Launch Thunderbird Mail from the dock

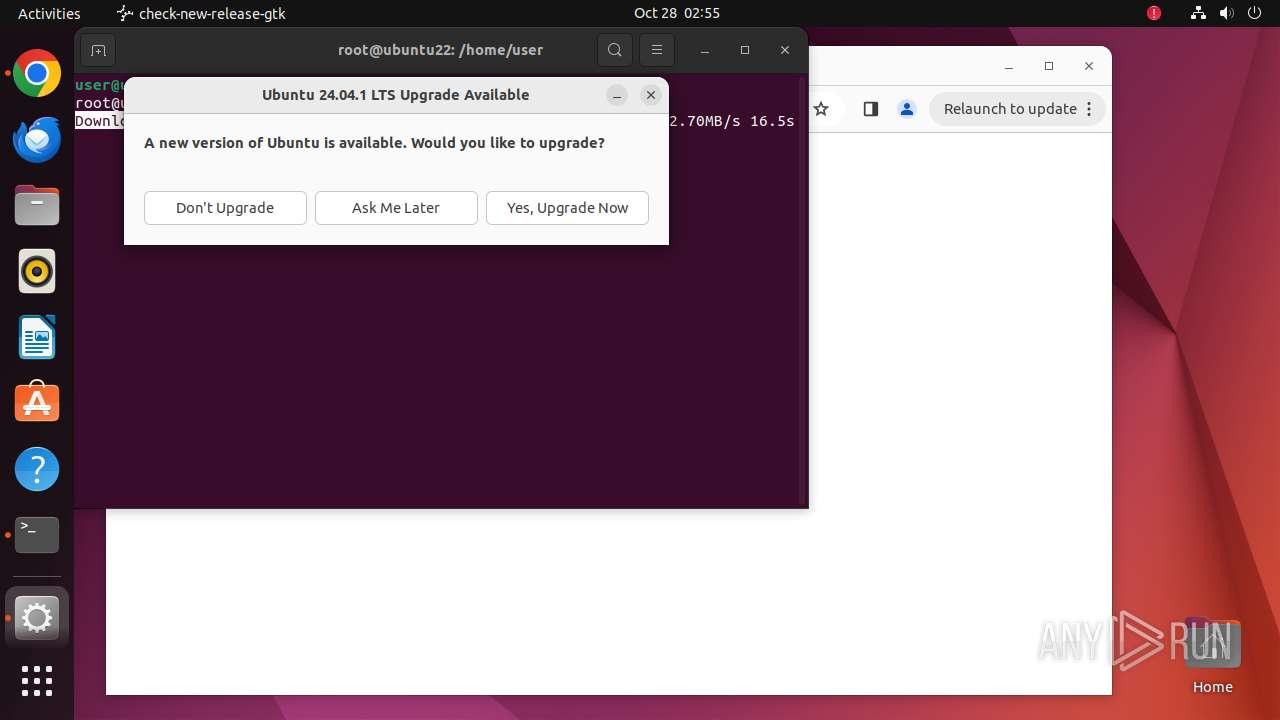coord(37,140)
